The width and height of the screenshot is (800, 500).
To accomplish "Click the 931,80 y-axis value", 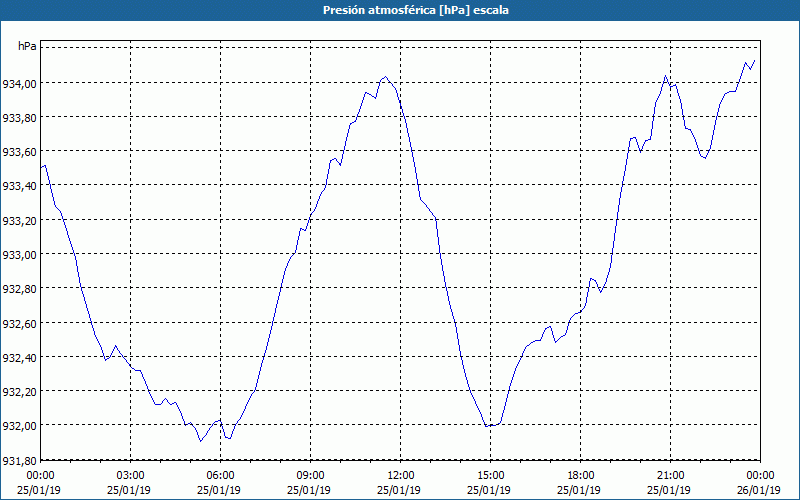I will click(x=19, y=461).
